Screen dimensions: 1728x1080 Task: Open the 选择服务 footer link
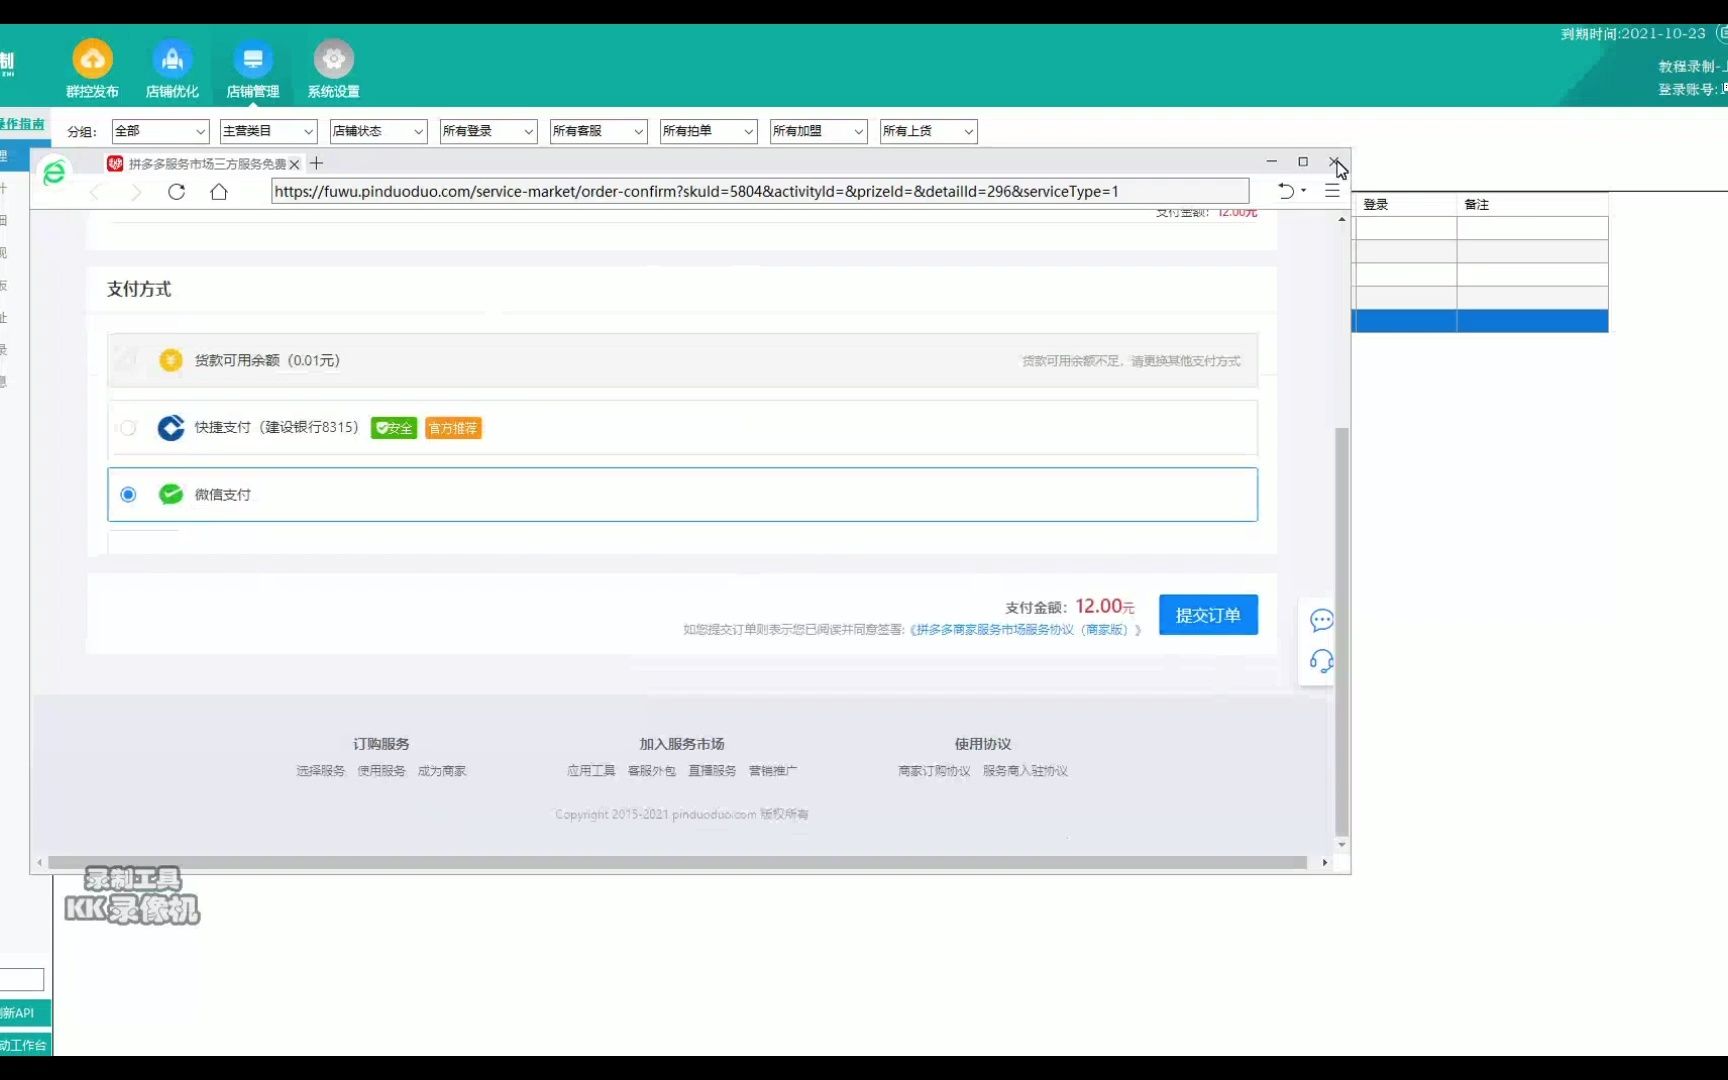click(320, 771)
